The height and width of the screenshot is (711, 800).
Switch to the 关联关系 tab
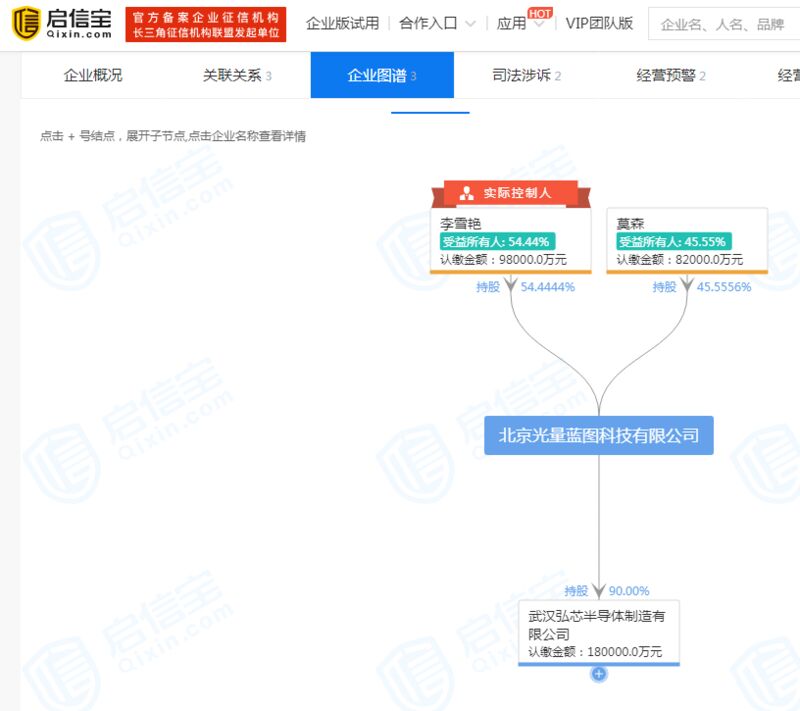click(237, 75)
